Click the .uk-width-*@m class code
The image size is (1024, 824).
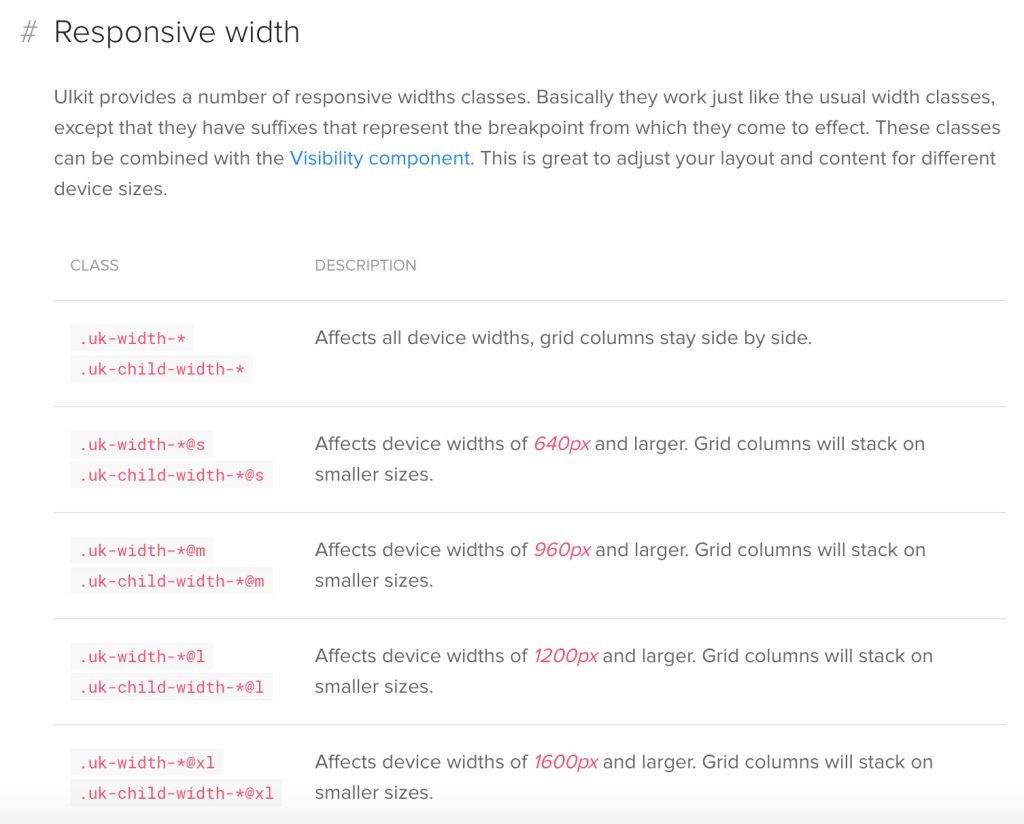pos(142,551)
